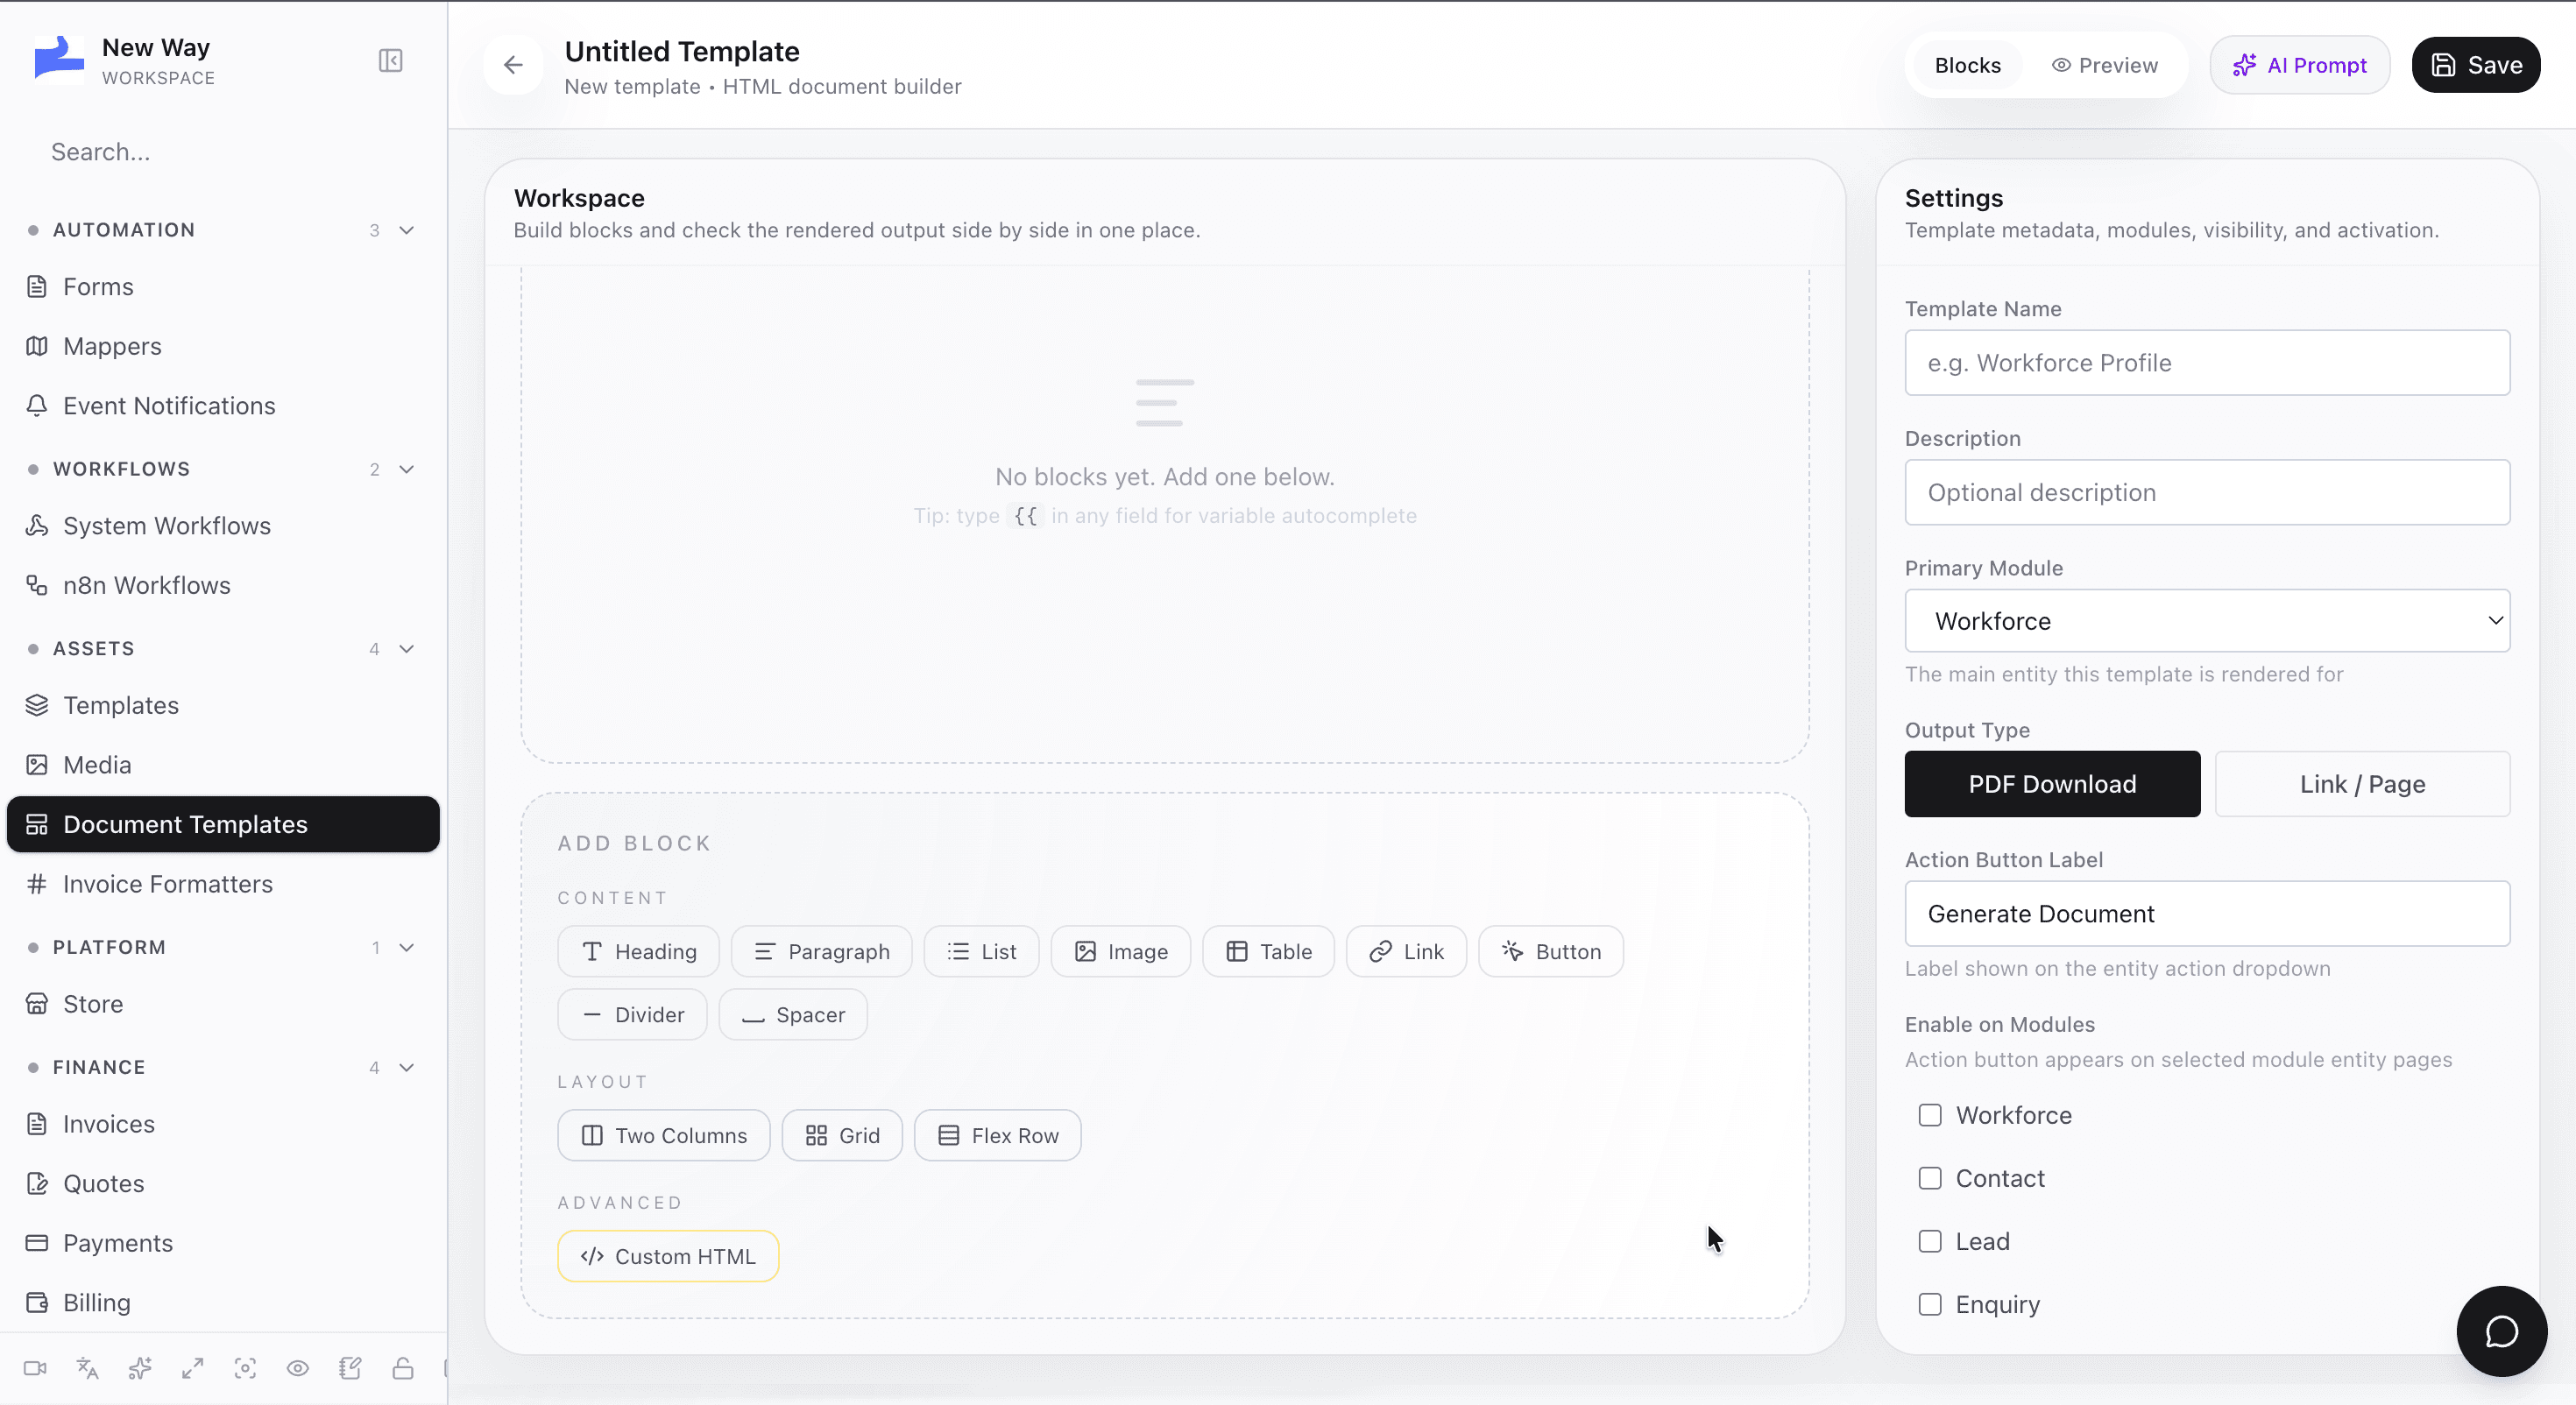Click the sparkles AI icon in sidebar footer
The image size is (2576, 1405).
(140, 1368)
